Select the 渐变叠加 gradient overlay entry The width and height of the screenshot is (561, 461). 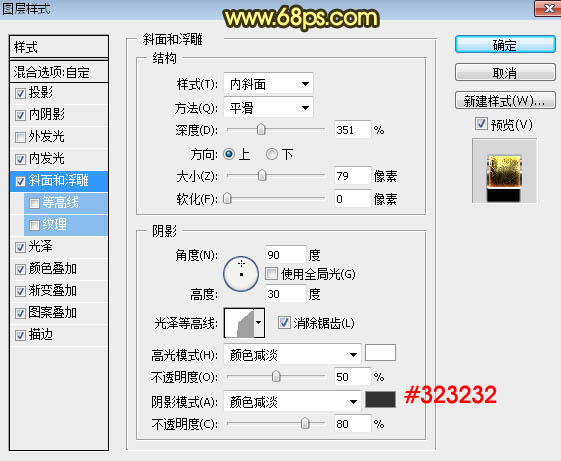pos(59,290)
